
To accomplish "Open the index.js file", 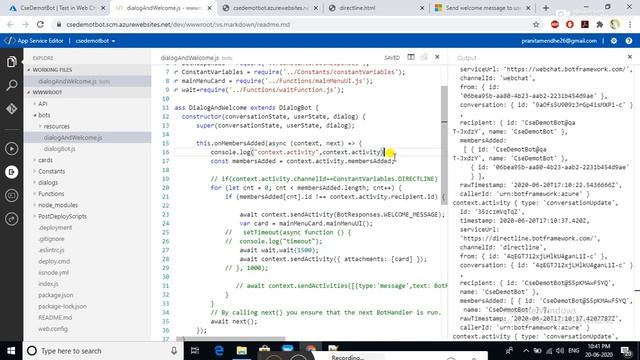I will [x=48, y=284].
